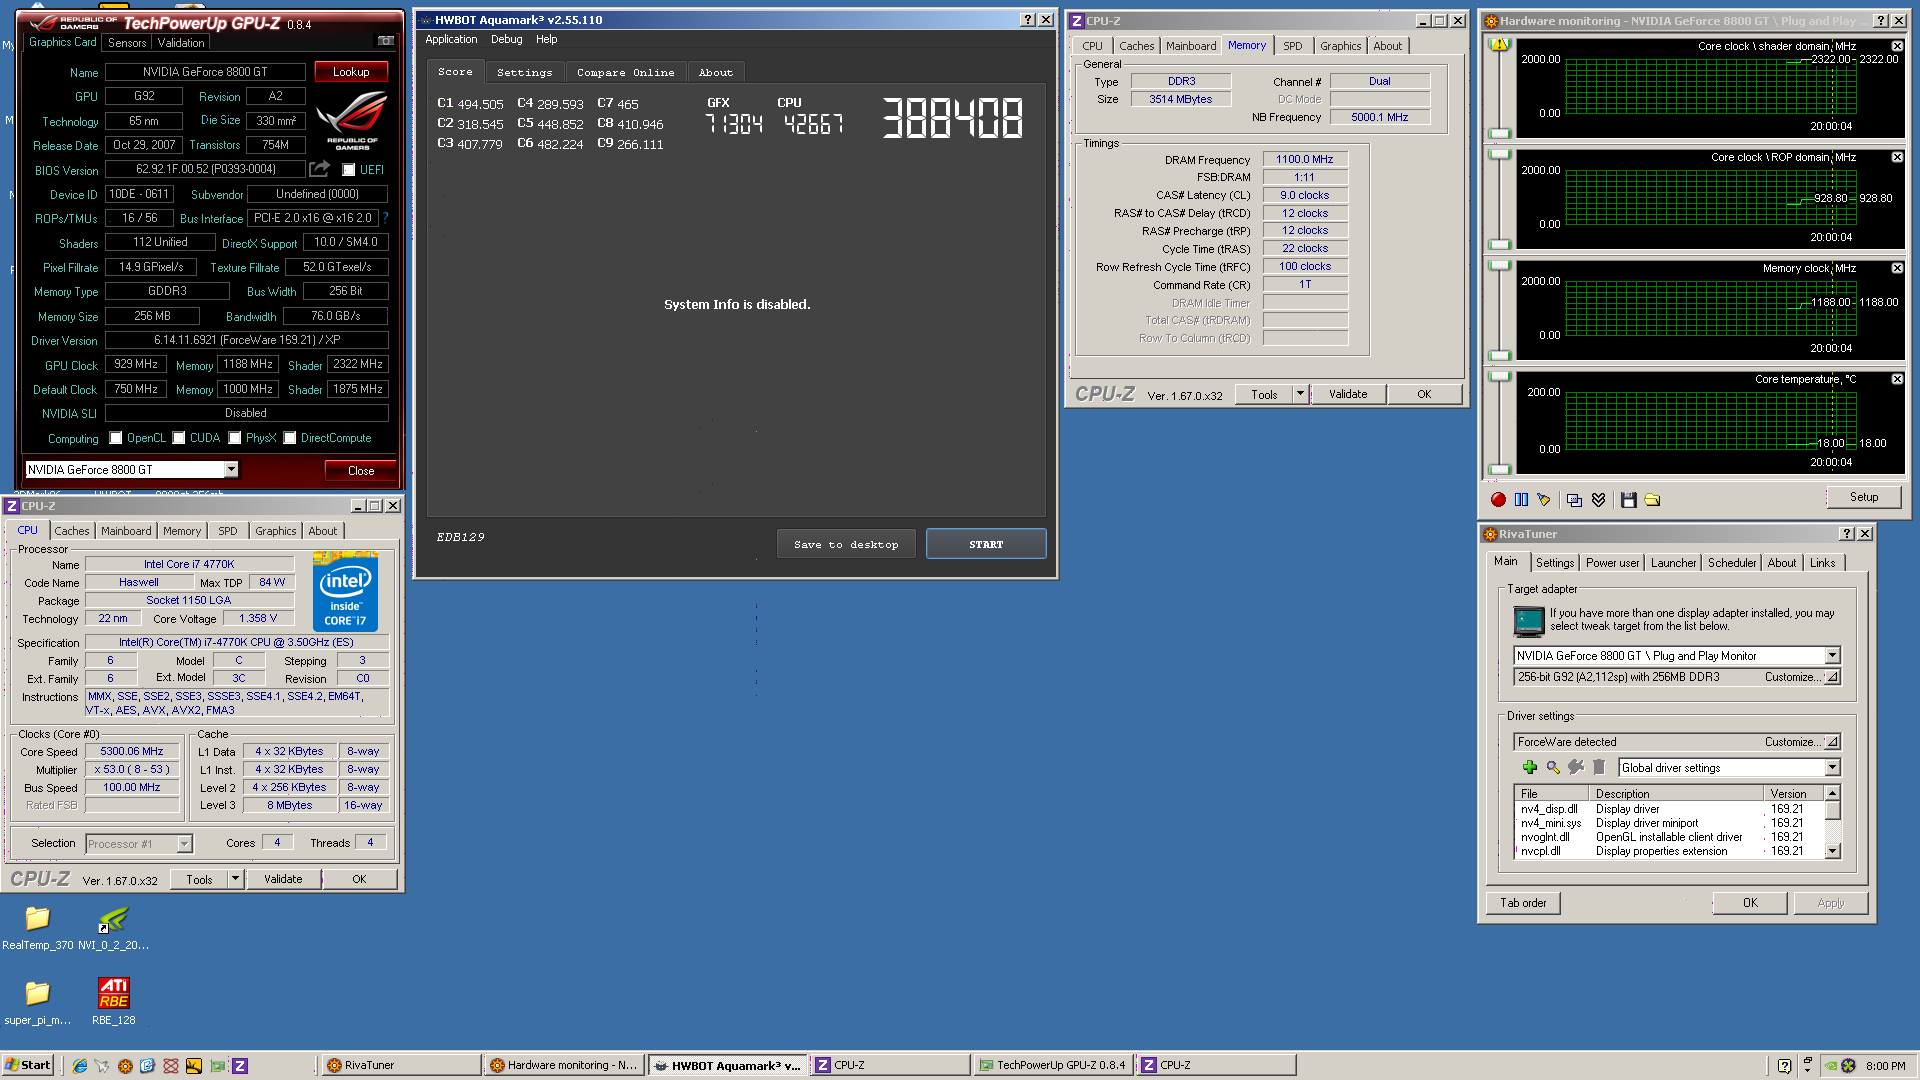Adjust the Memory clock graph top slider handle
The width and height of the screenshot is (1920, 1080).
pyautogui.click(x=1499, y=266)
